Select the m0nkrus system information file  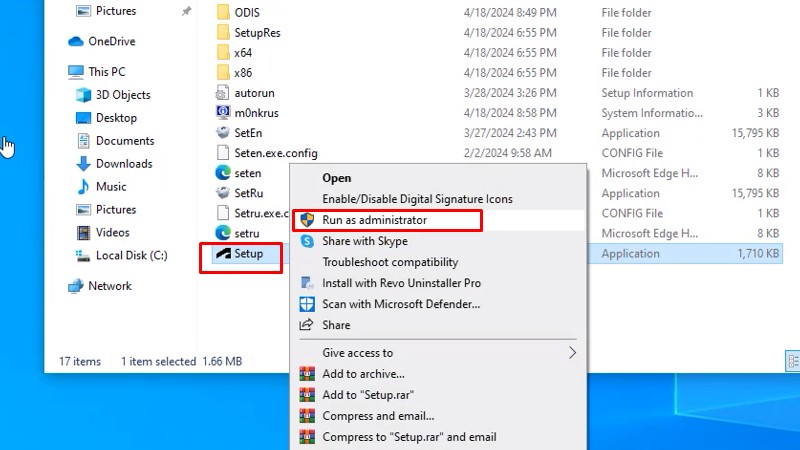pos(255,113)
